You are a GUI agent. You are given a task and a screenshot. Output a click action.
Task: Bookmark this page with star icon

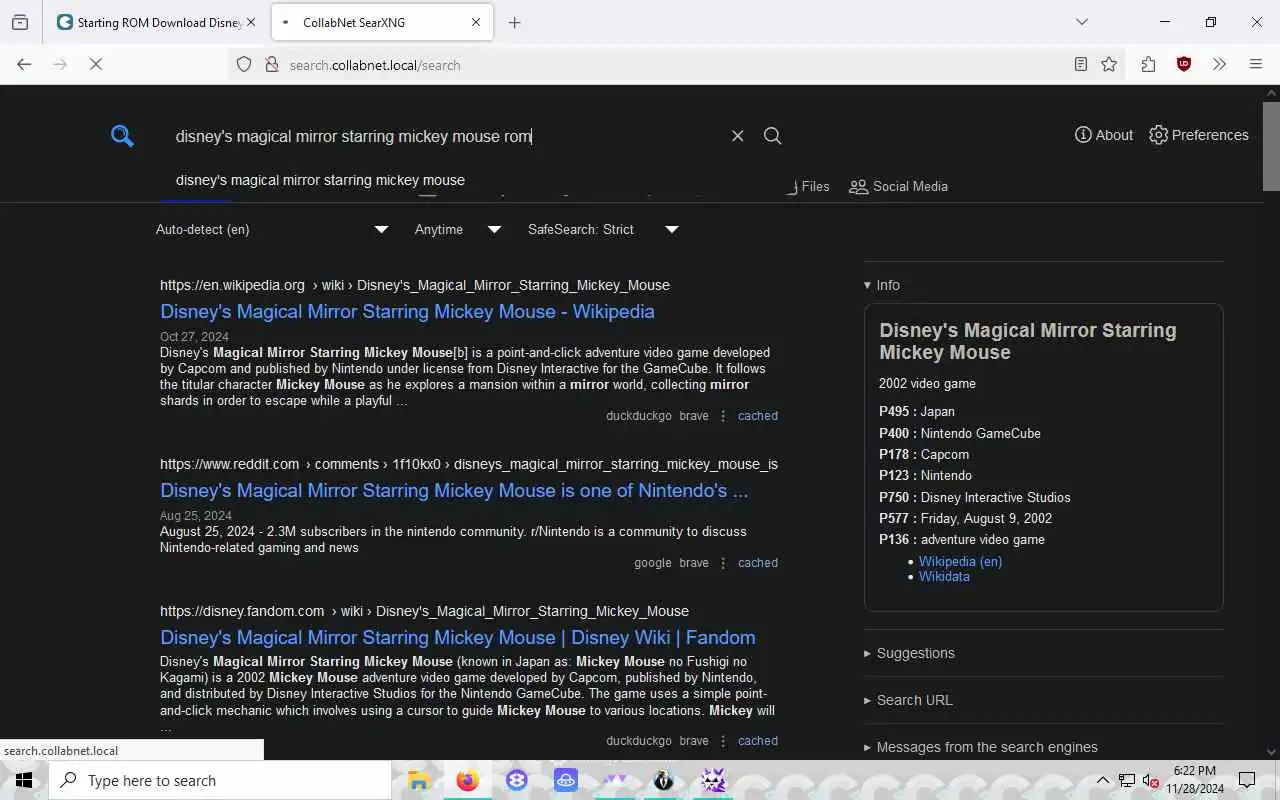[1109, 64]
